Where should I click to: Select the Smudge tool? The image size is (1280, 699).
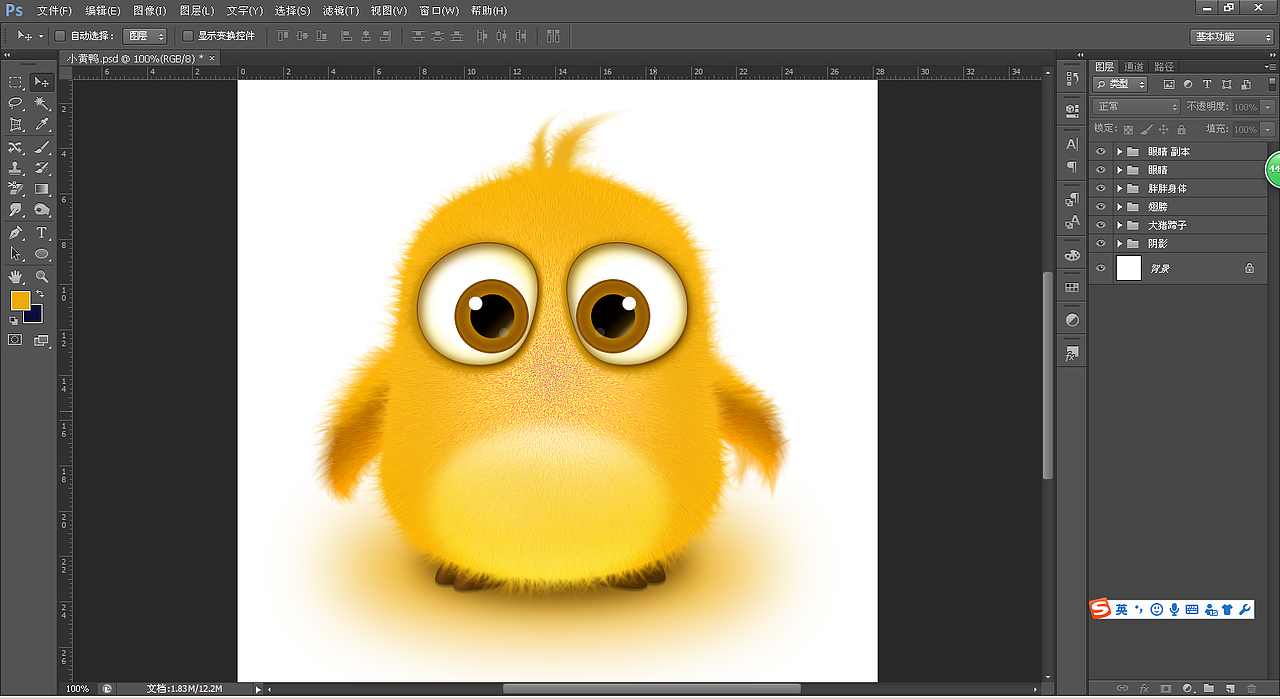pos(16,210)
